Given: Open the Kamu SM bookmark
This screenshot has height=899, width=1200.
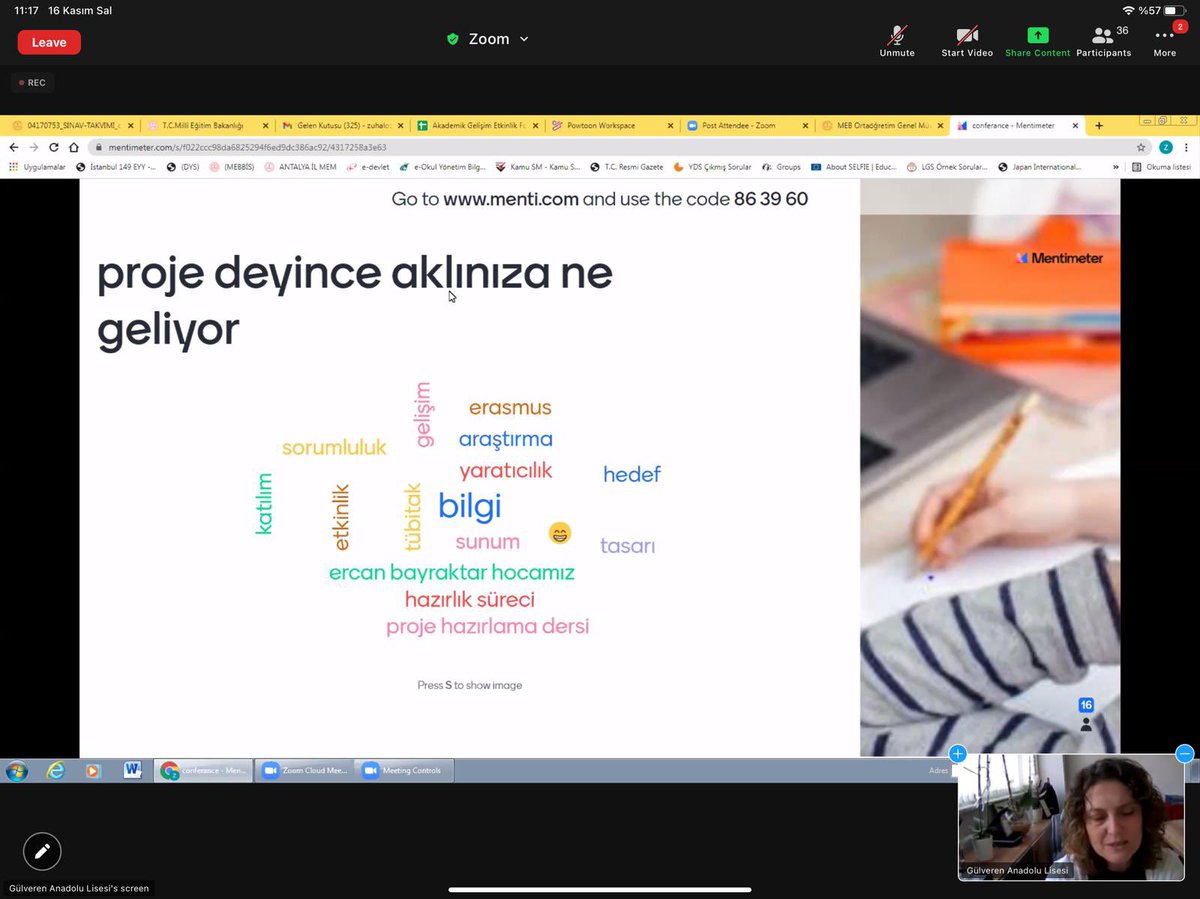Looking at the screenshot, I should tap(538, 167).
